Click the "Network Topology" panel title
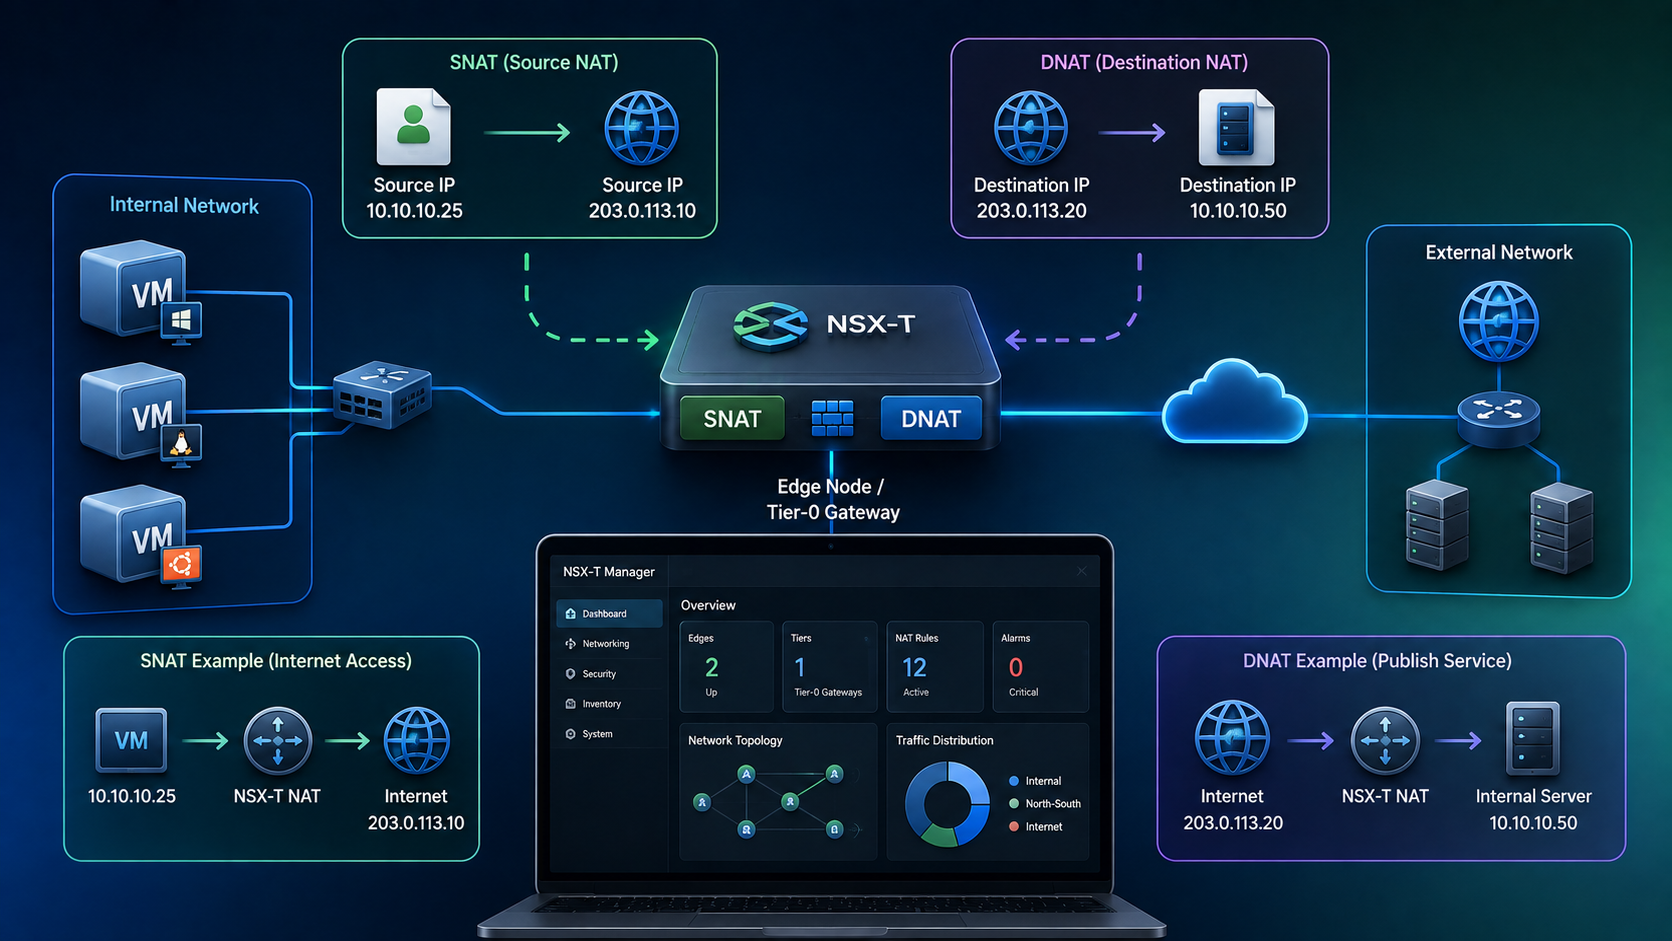The width and height of the screenshot is (1672, 941). [x=735, y=741]
